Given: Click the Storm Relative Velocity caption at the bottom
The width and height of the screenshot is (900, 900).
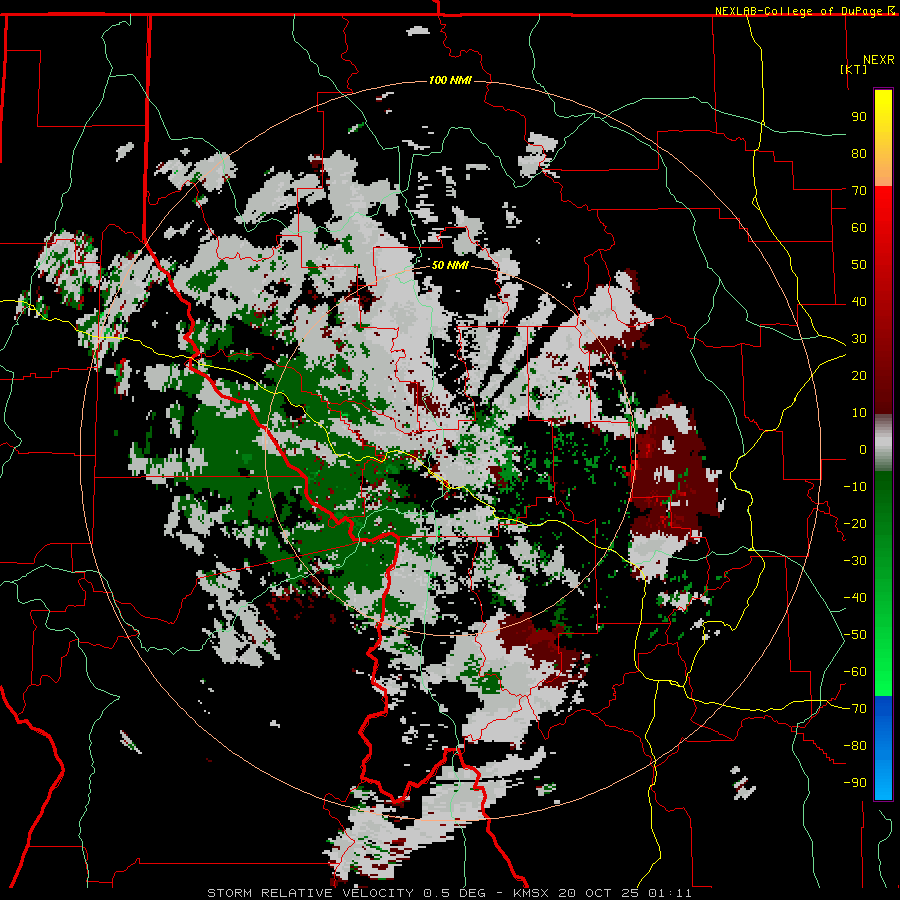Looking at the screenshot, I should (449, 893).
